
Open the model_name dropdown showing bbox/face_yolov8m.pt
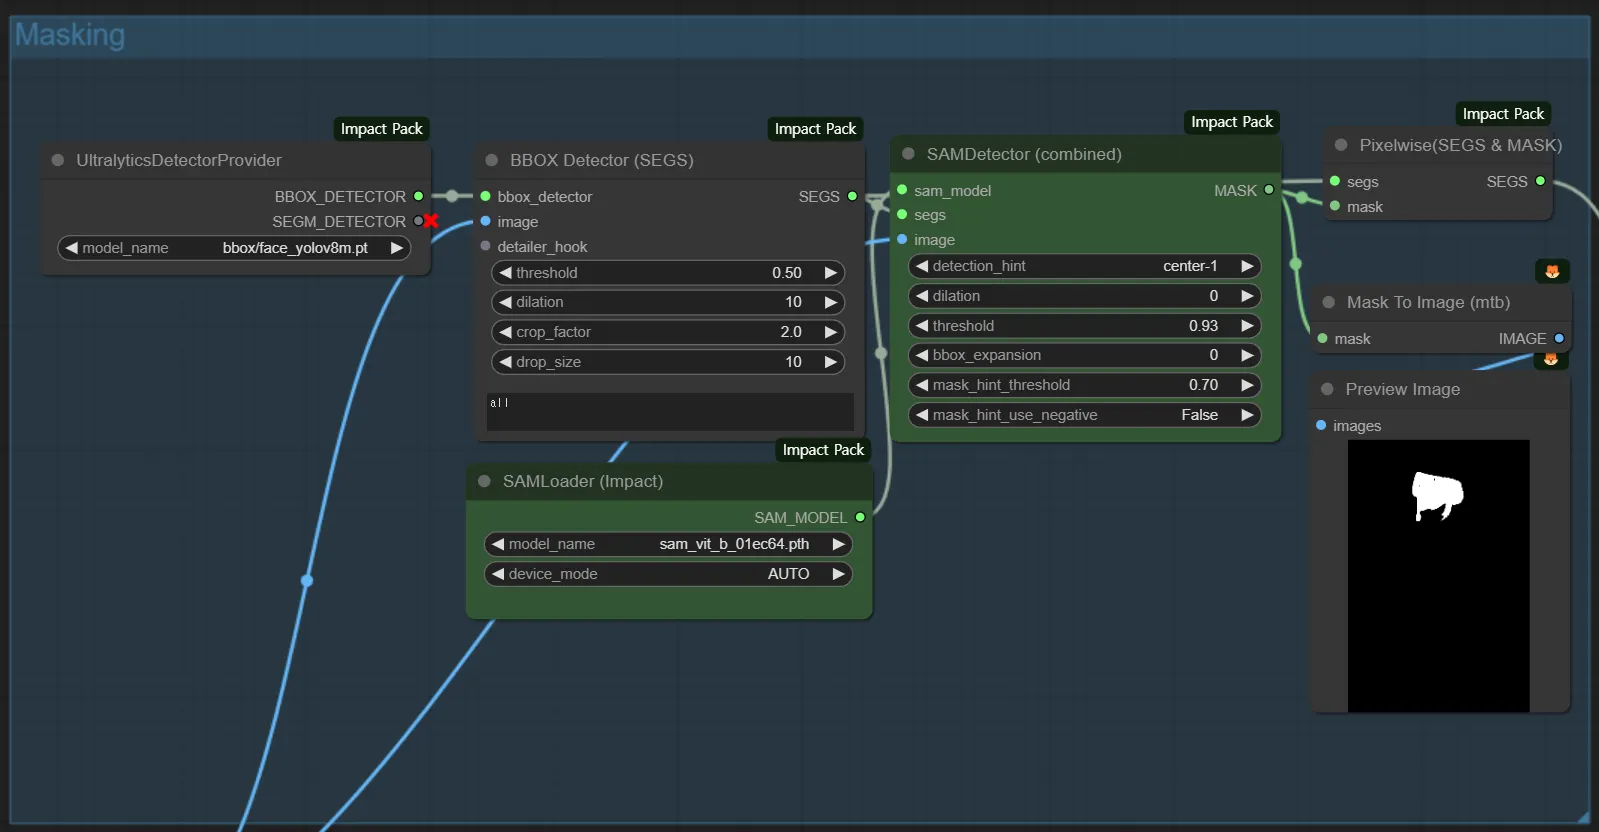point(235,248)
